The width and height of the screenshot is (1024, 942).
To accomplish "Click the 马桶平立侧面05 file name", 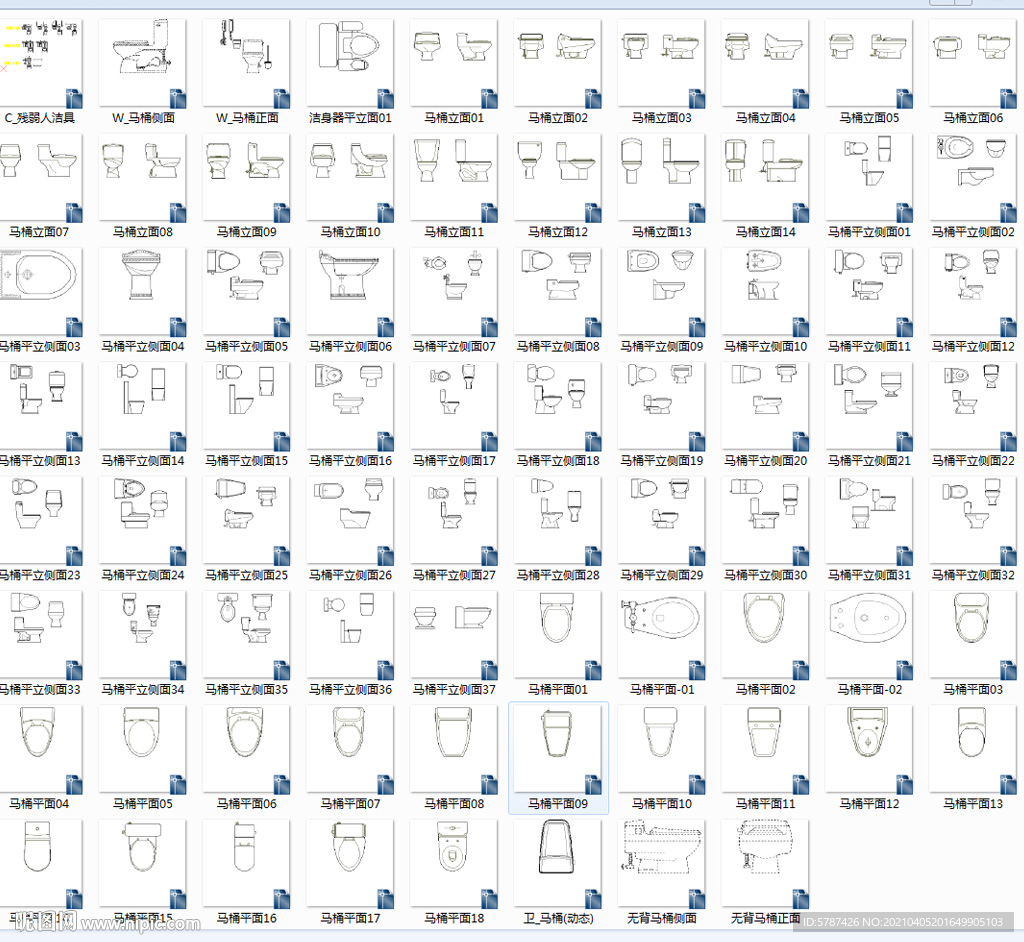I will pyautogui.click(x=247, y=346).
